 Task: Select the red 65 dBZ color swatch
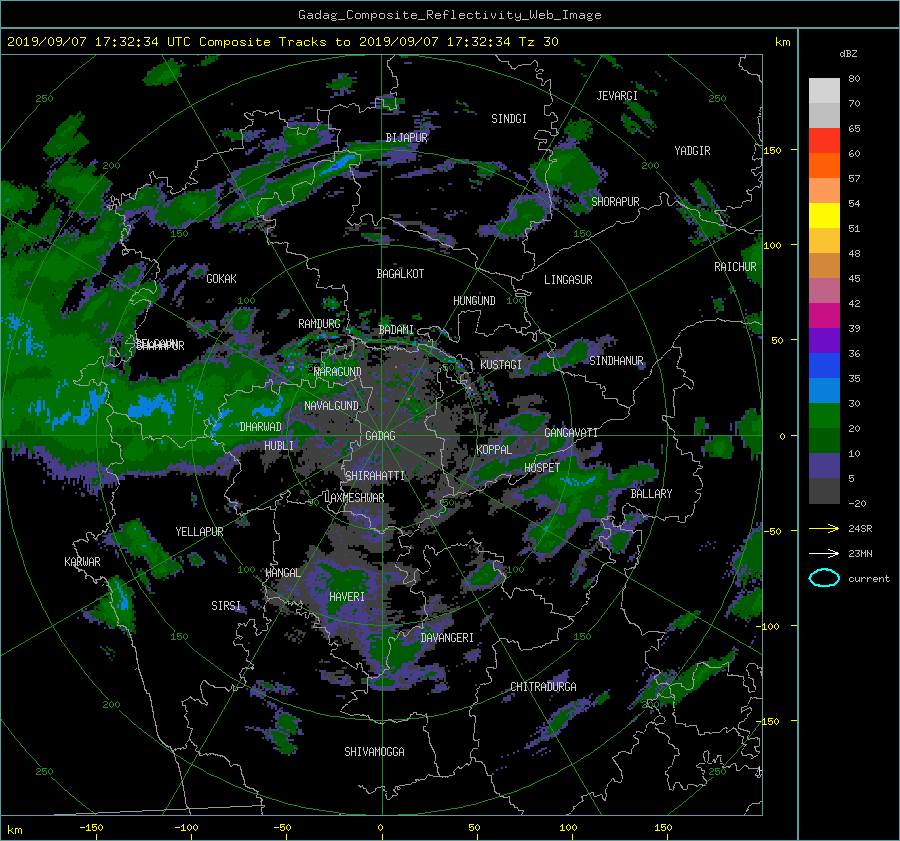824,140
